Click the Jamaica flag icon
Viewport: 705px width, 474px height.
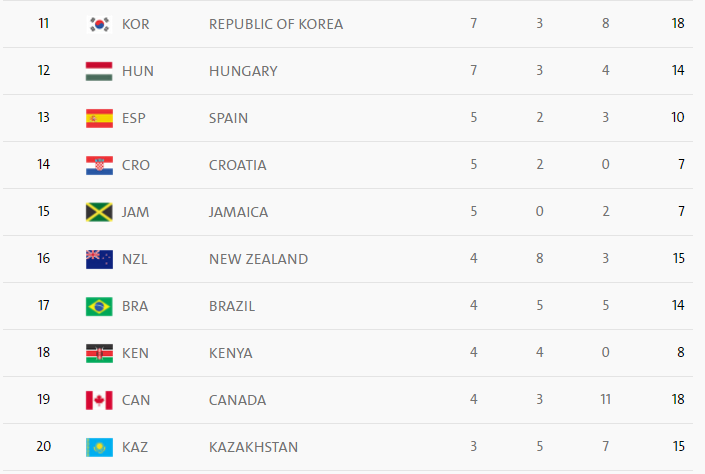point(99,212)
